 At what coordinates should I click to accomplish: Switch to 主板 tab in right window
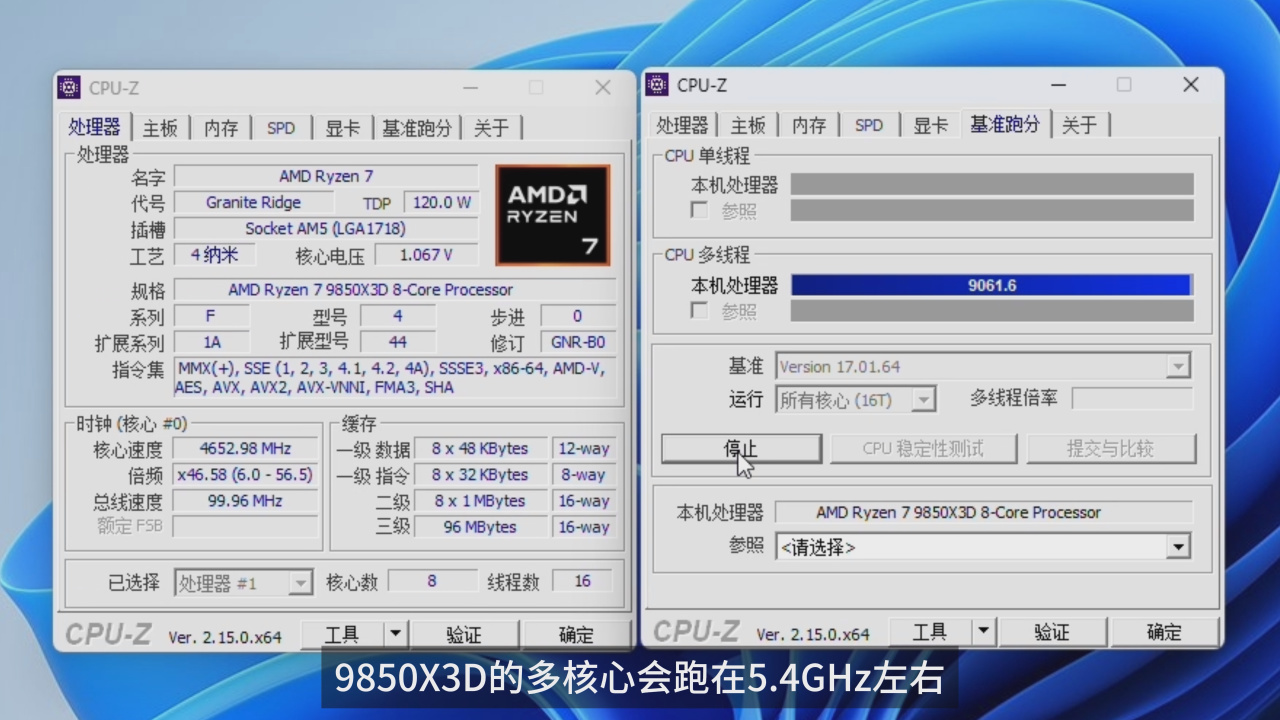[748, 125]
